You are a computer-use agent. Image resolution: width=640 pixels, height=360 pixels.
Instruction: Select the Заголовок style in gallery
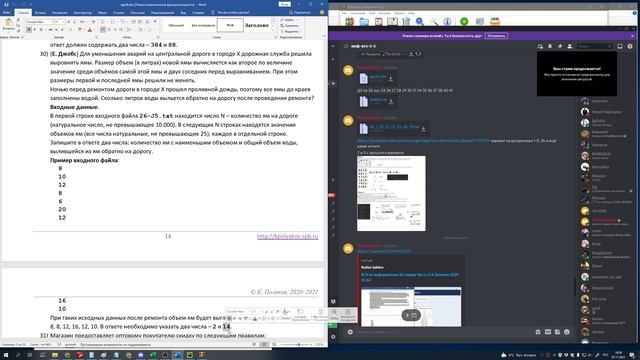click(x=257, y=25)
